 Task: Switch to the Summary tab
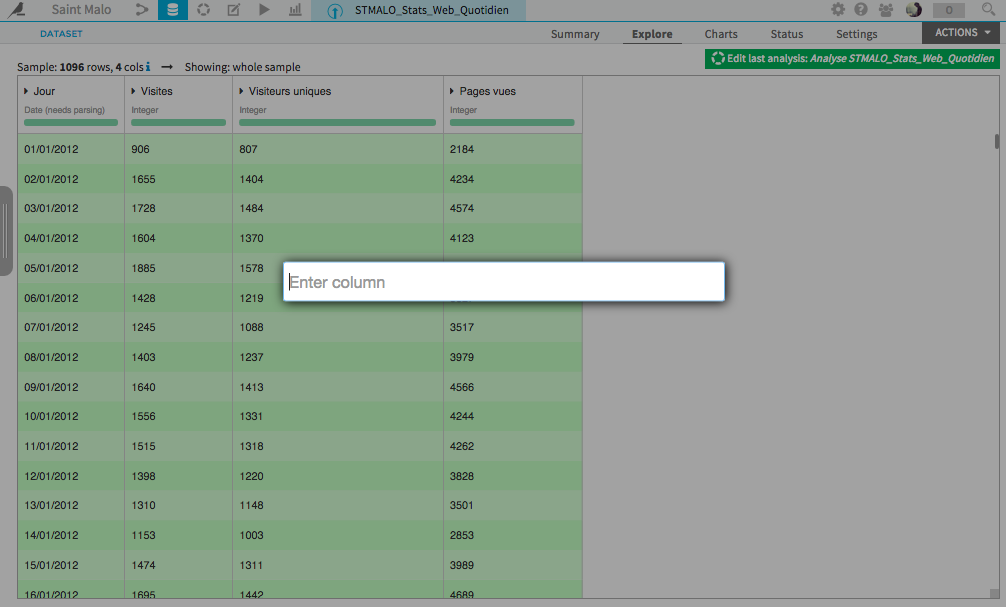(x=575, y=34)
